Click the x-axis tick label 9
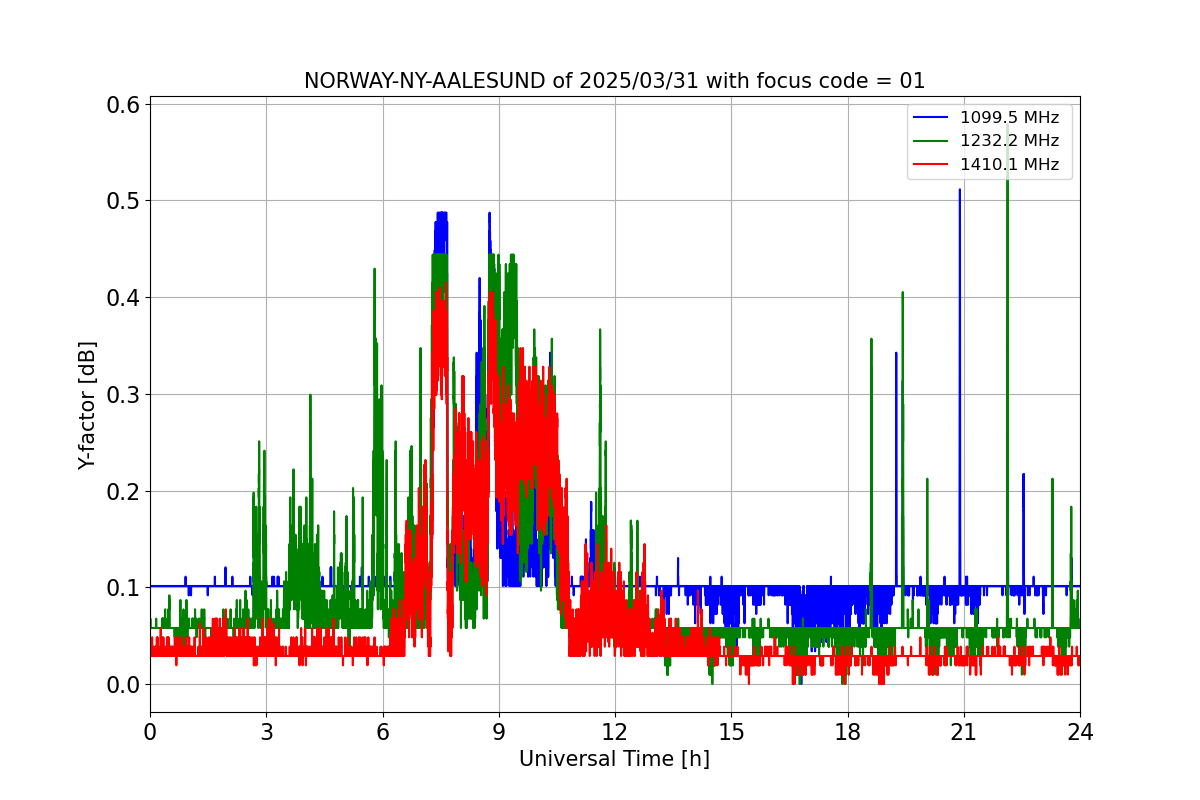Screen dimensions: 1200x800 pyautogui.click(x=499, y=731)
